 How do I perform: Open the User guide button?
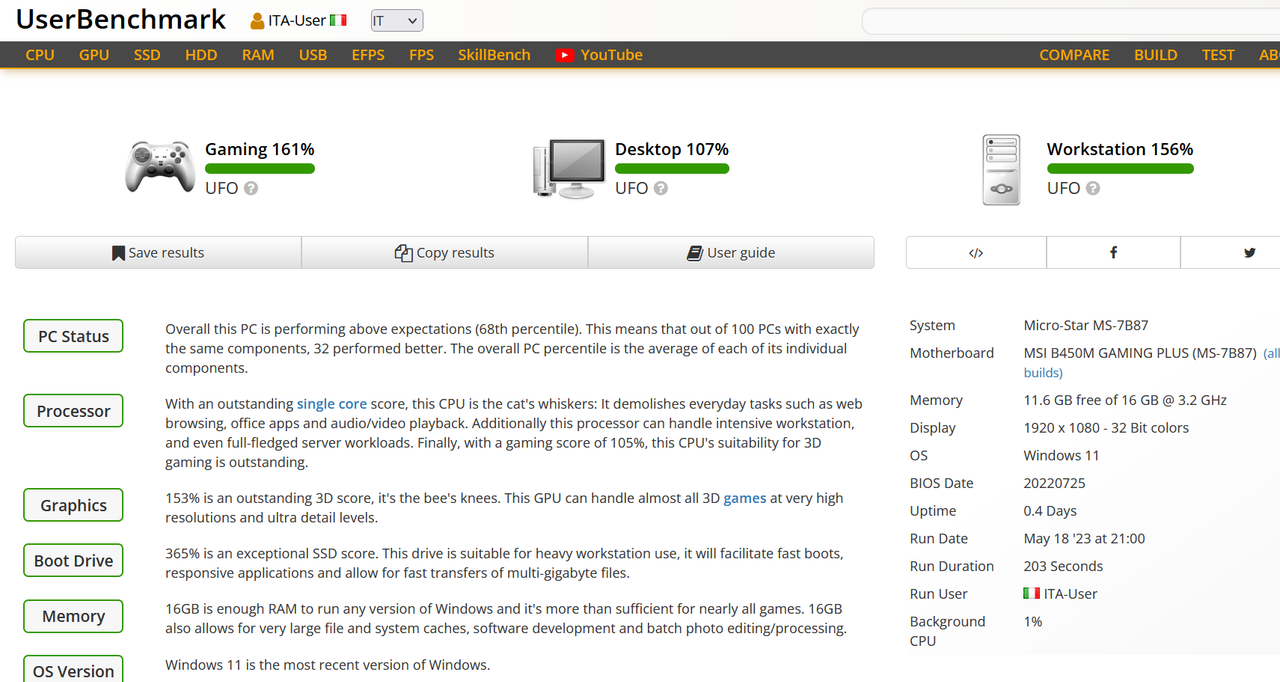point(731,253)
